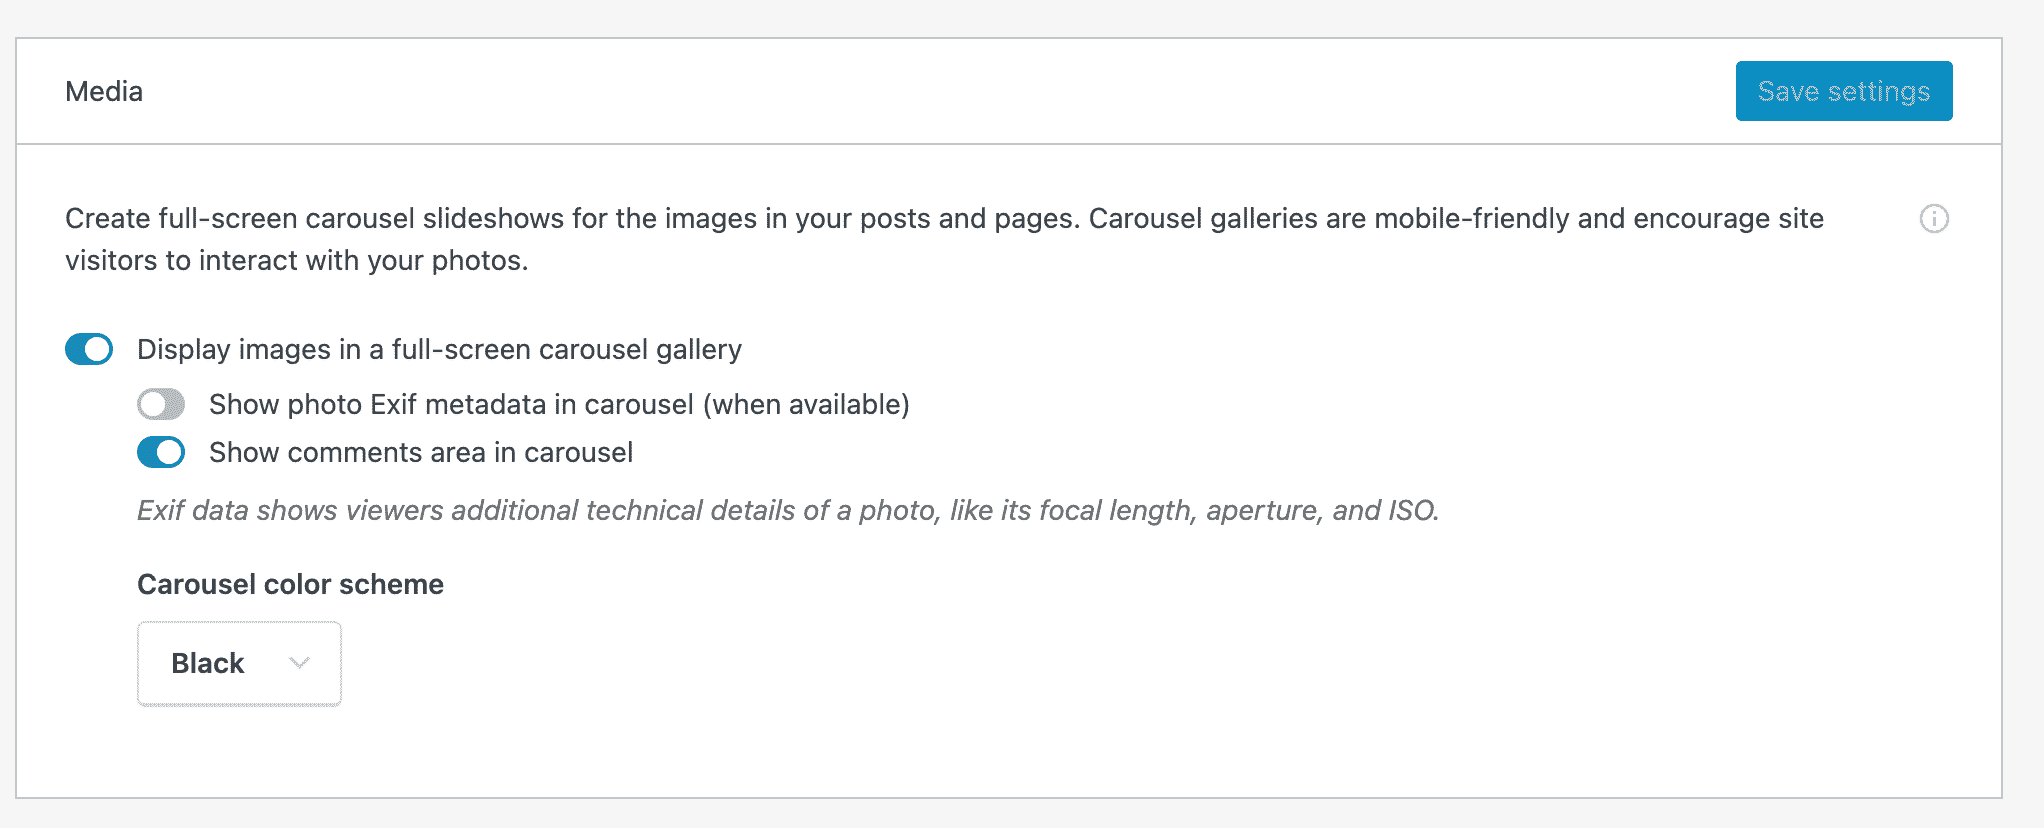Click the chevron arrow in Black dropdown

(299, 663)
